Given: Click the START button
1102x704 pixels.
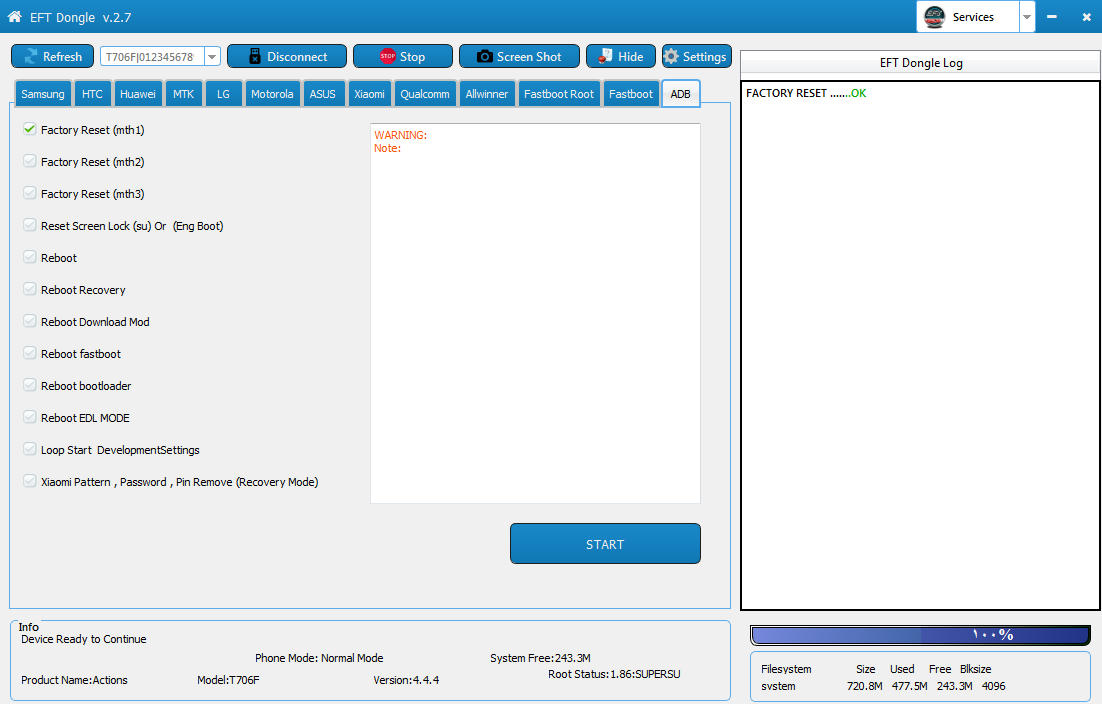Looking at the screenshot, I should (x=605, y=543).
